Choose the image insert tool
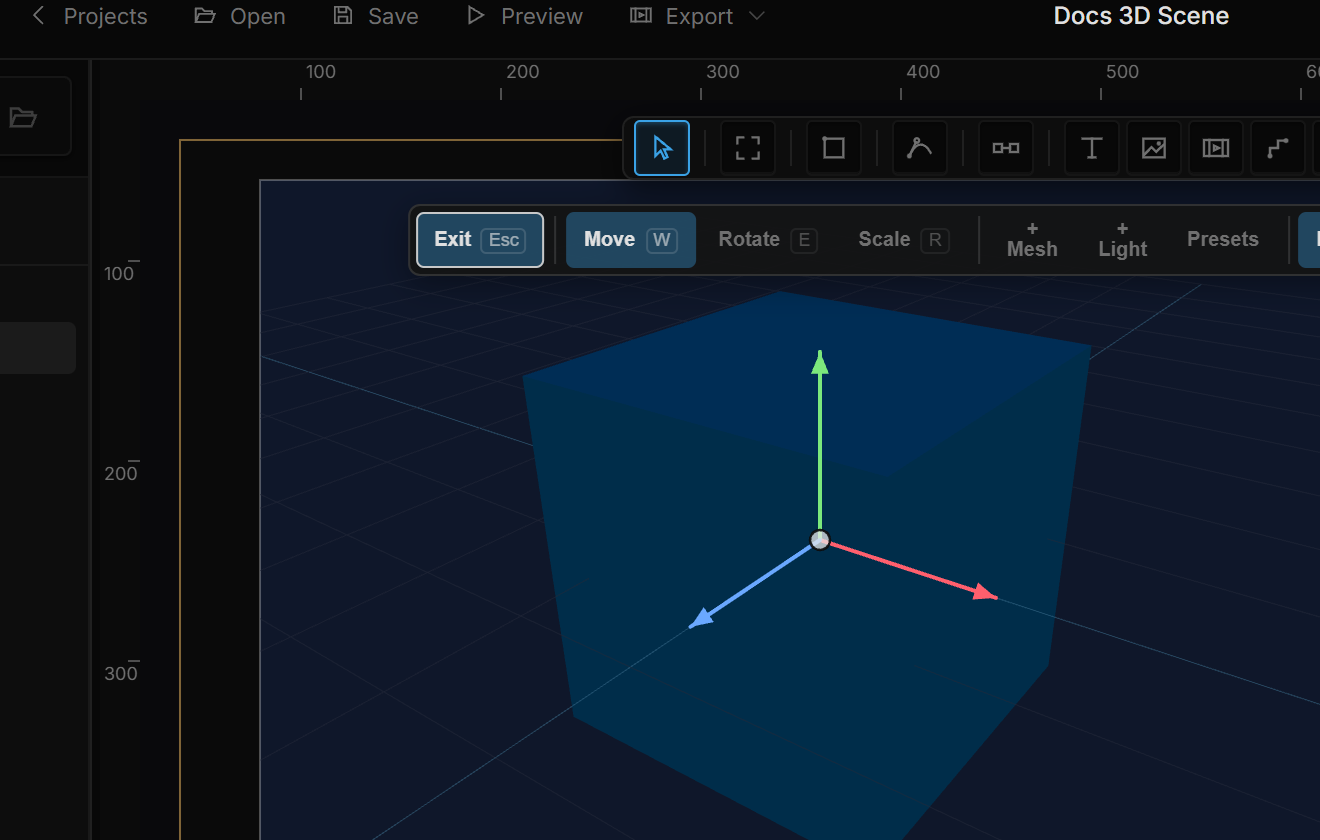The width and height of the screenshot is (1320, 840). click(1154, 148)
